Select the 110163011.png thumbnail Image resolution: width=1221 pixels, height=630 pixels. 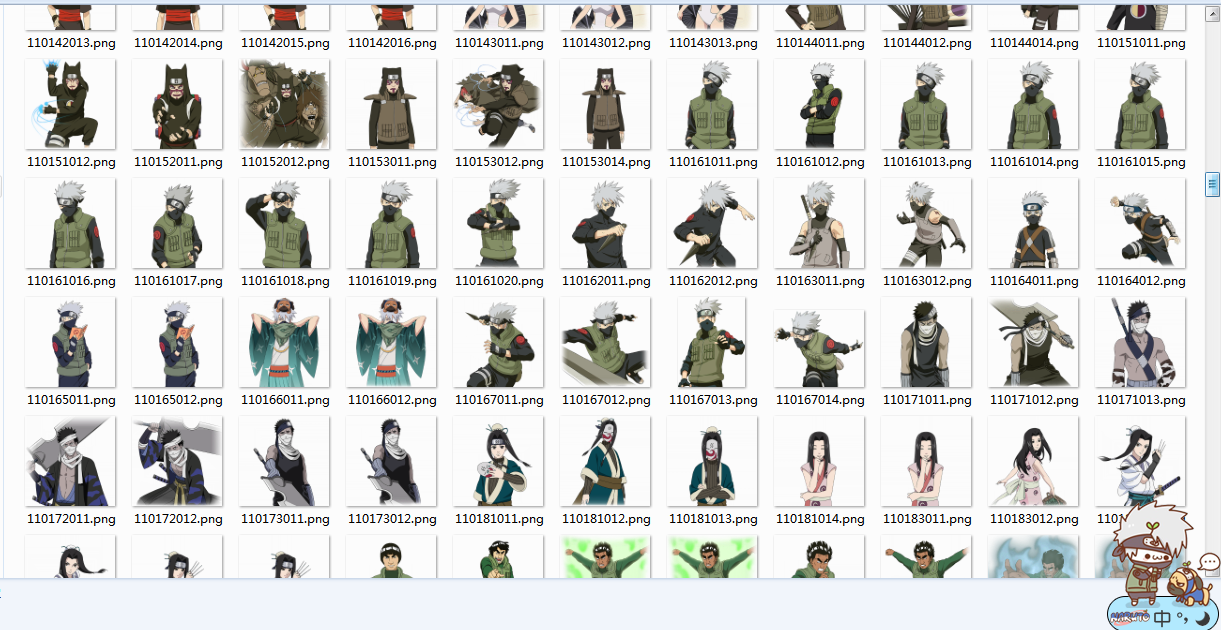point(819,224)
